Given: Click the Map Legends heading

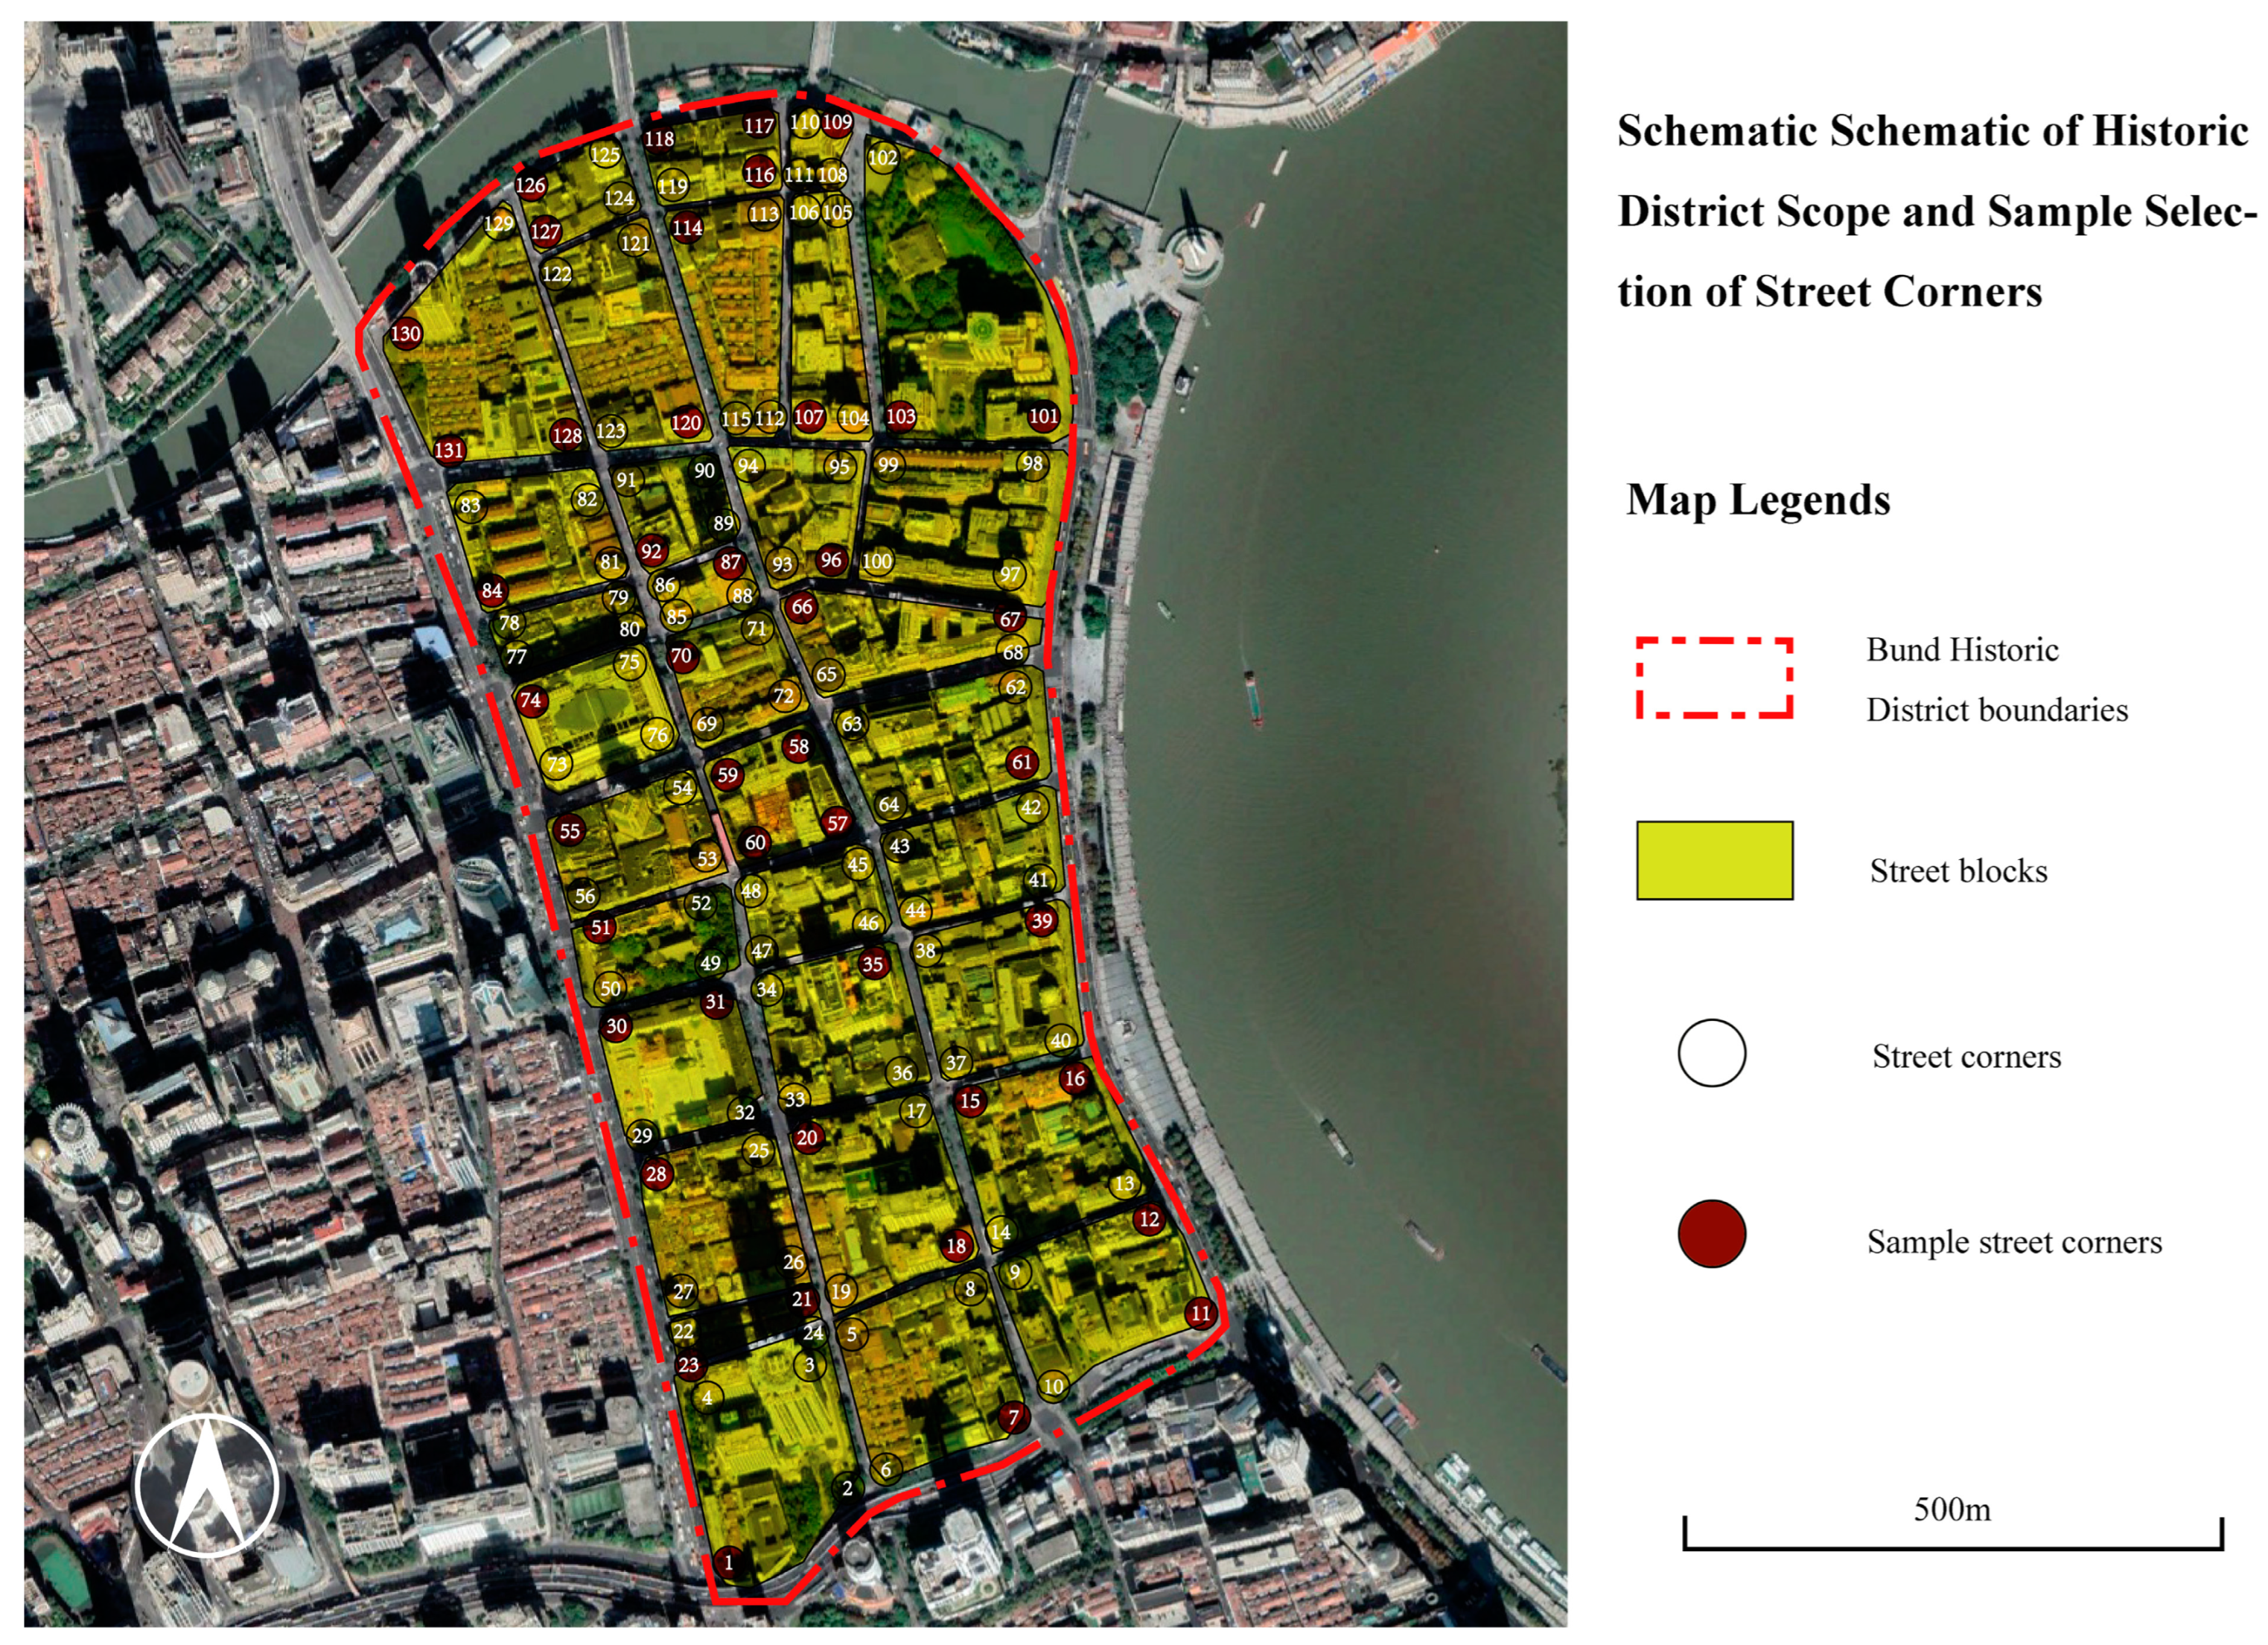Looking at the screenshot, I should coord(1758,500).
